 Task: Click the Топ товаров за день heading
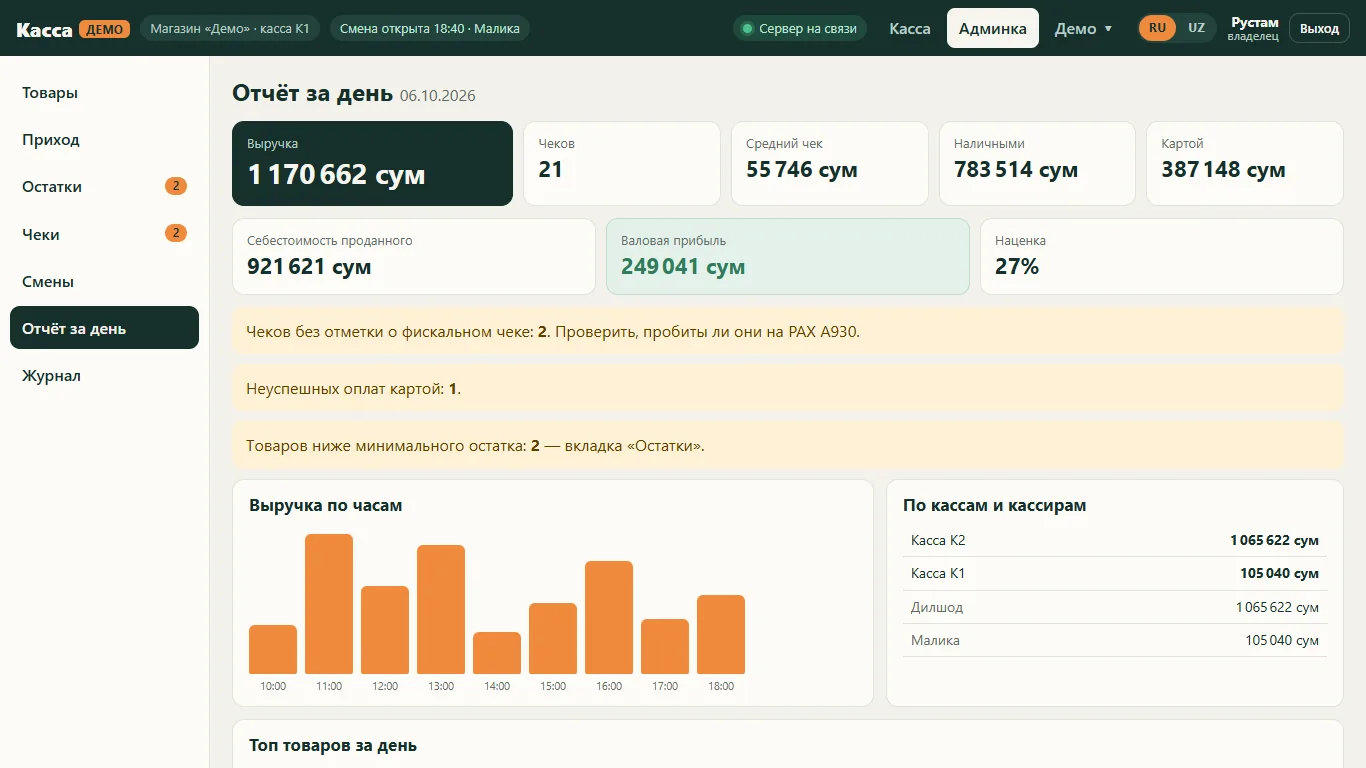coord(333,745)
